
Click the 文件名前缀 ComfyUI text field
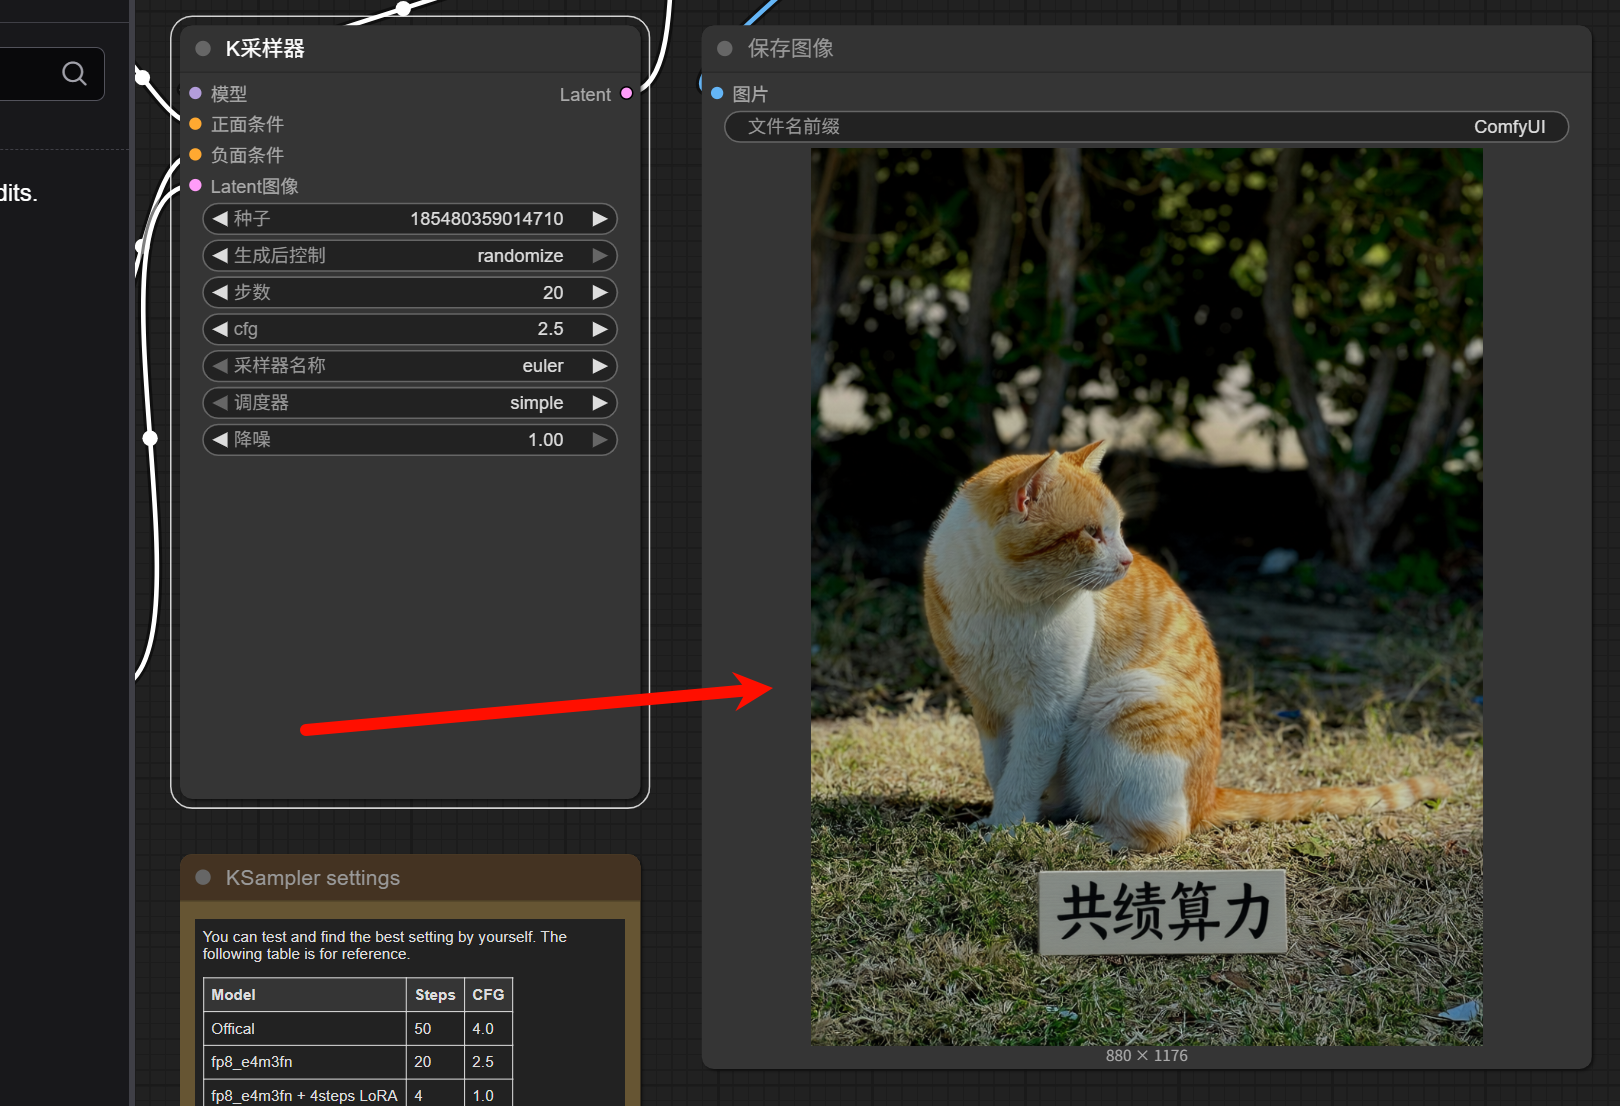click(1146, 127)
